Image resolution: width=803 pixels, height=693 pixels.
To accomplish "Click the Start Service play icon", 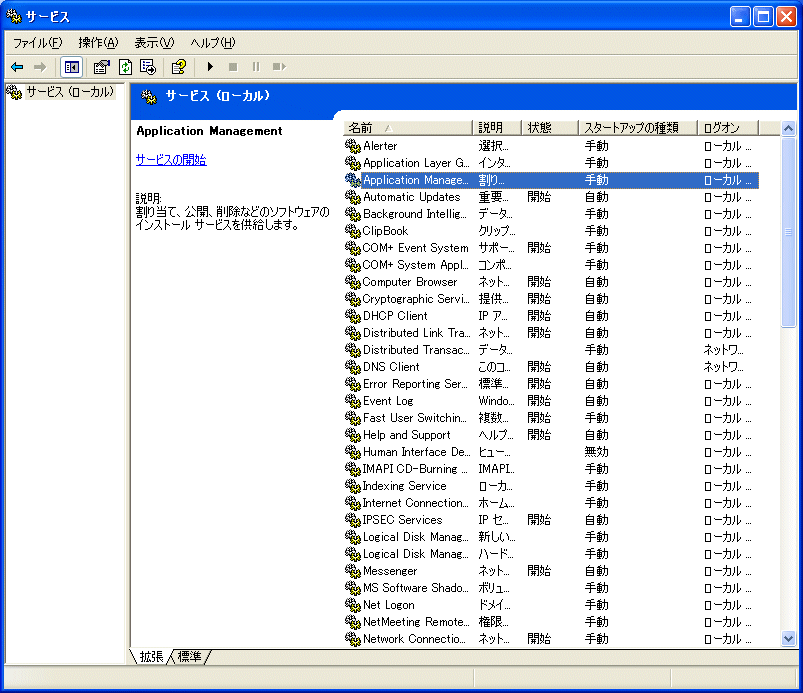I will click(x=210, y=67).
